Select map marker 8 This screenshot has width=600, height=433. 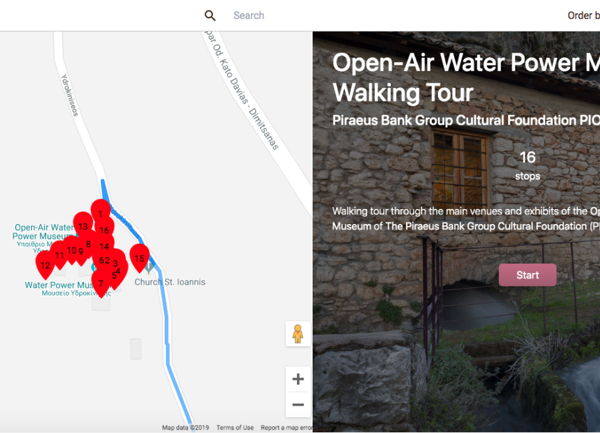[x=88, y=243]
